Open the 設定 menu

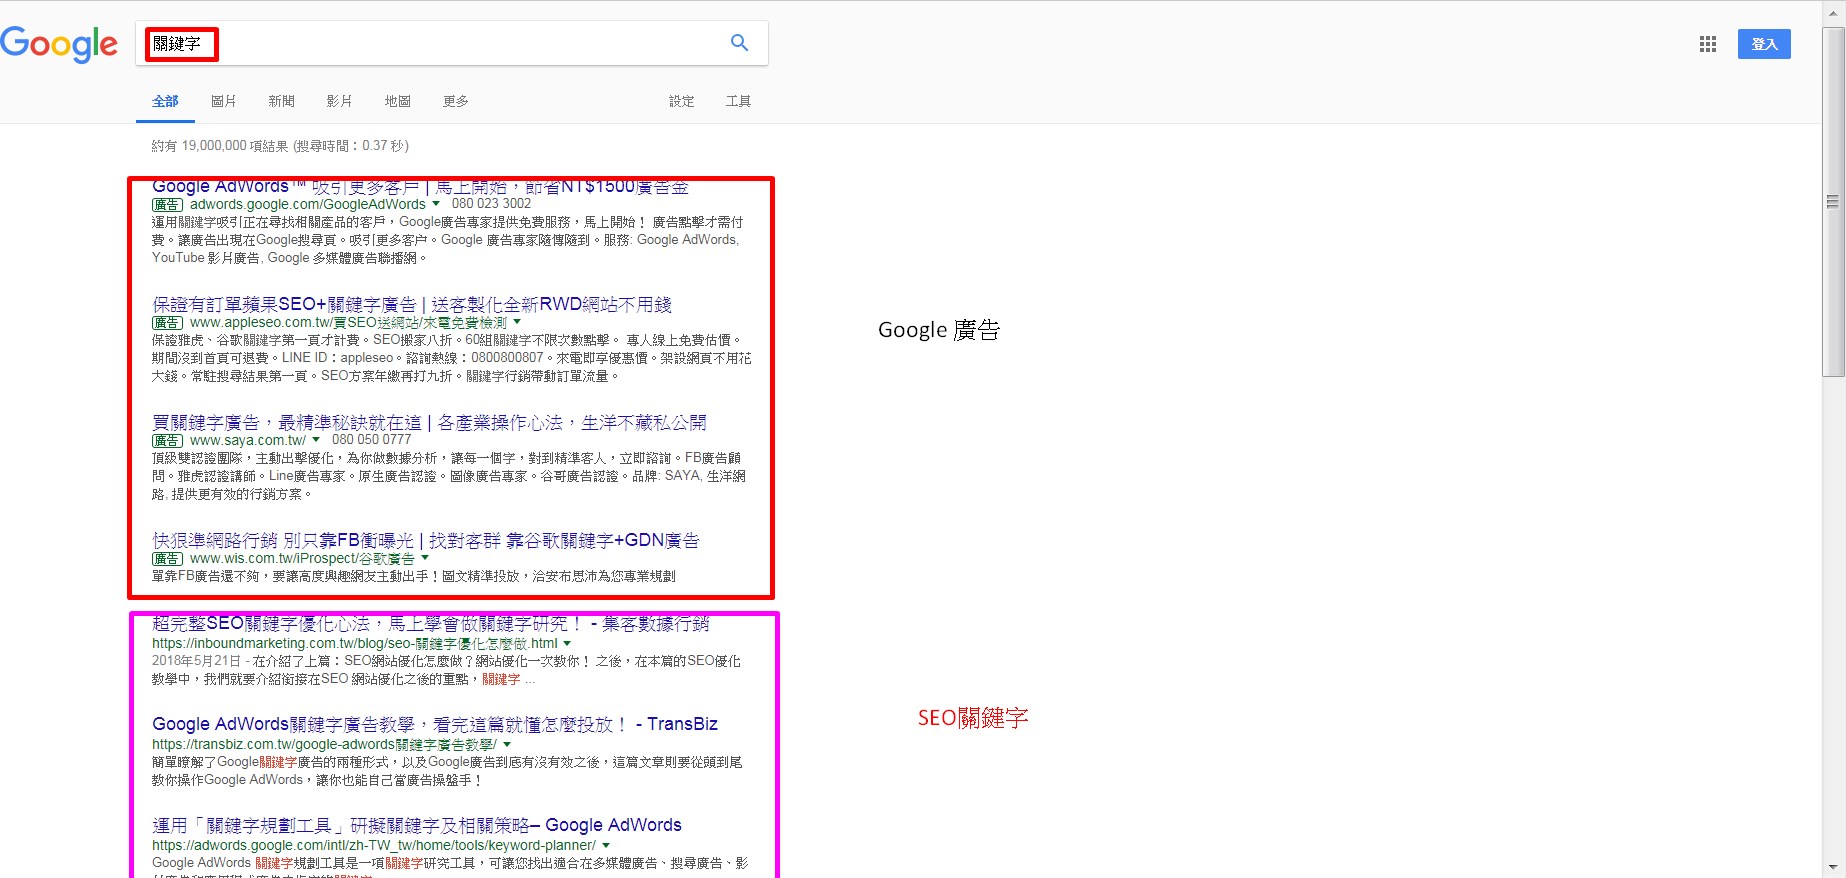(682, 101)
